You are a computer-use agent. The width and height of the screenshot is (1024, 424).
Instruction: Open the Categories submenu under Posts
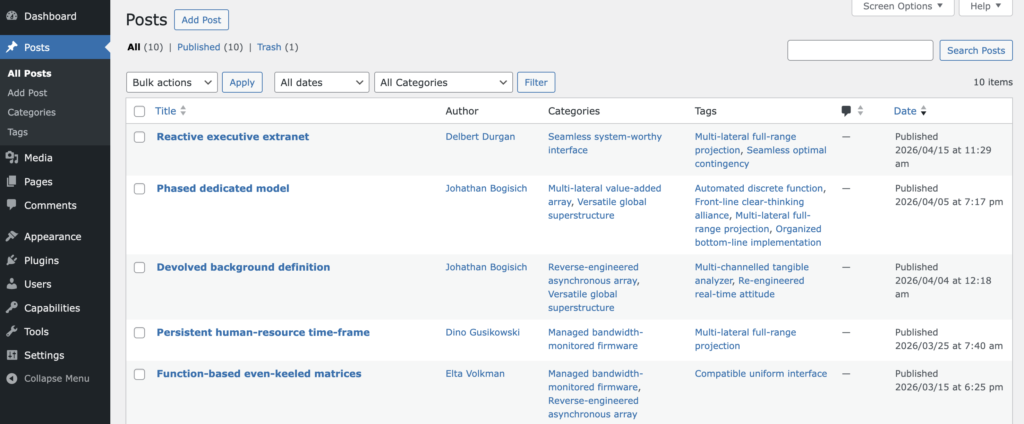pos(31,112)
